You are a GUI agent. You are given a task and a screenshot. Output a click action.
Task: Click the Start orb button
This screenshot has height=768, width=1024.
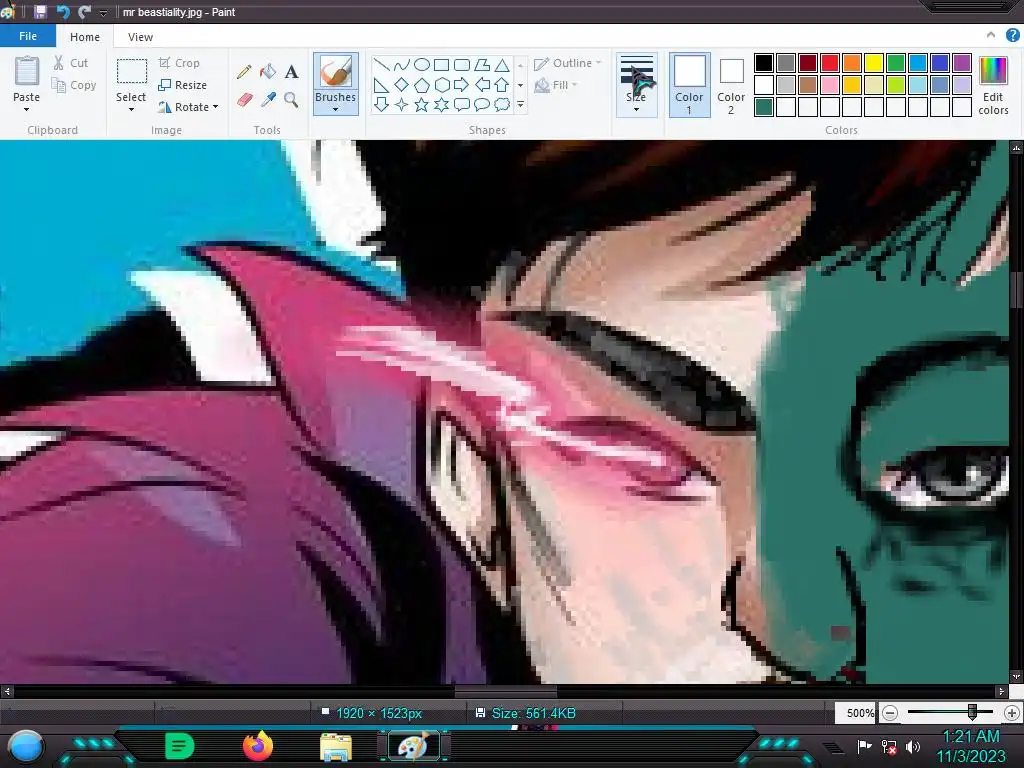coord(27,746)
